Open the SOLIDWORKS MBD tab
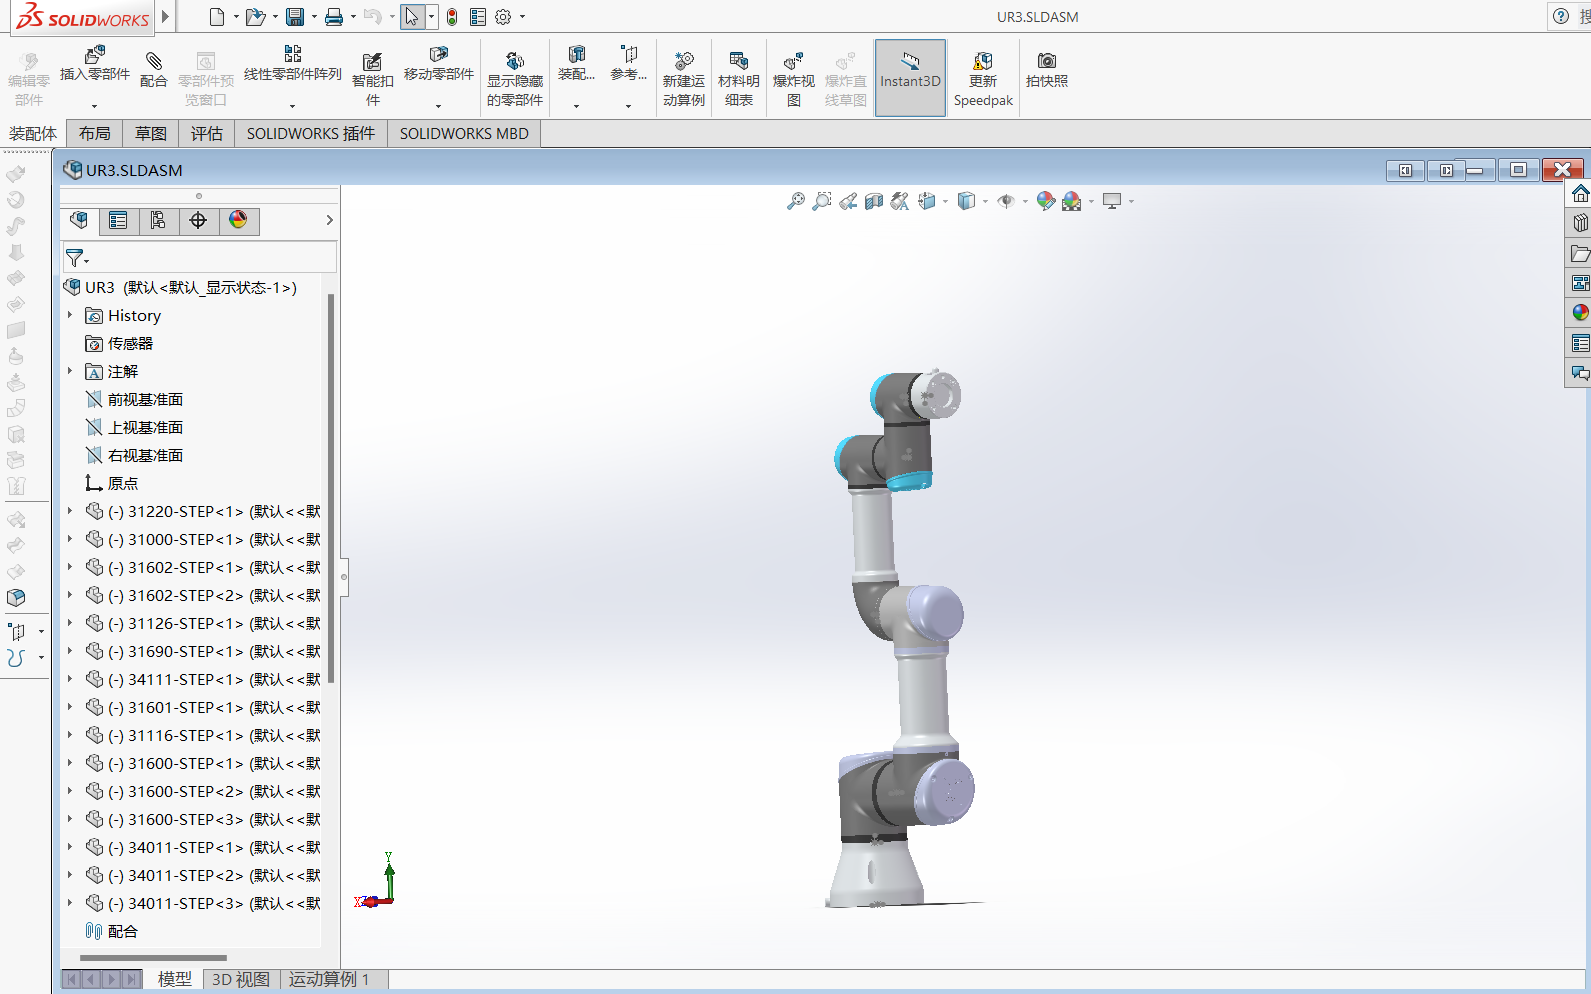 (464, 133)
